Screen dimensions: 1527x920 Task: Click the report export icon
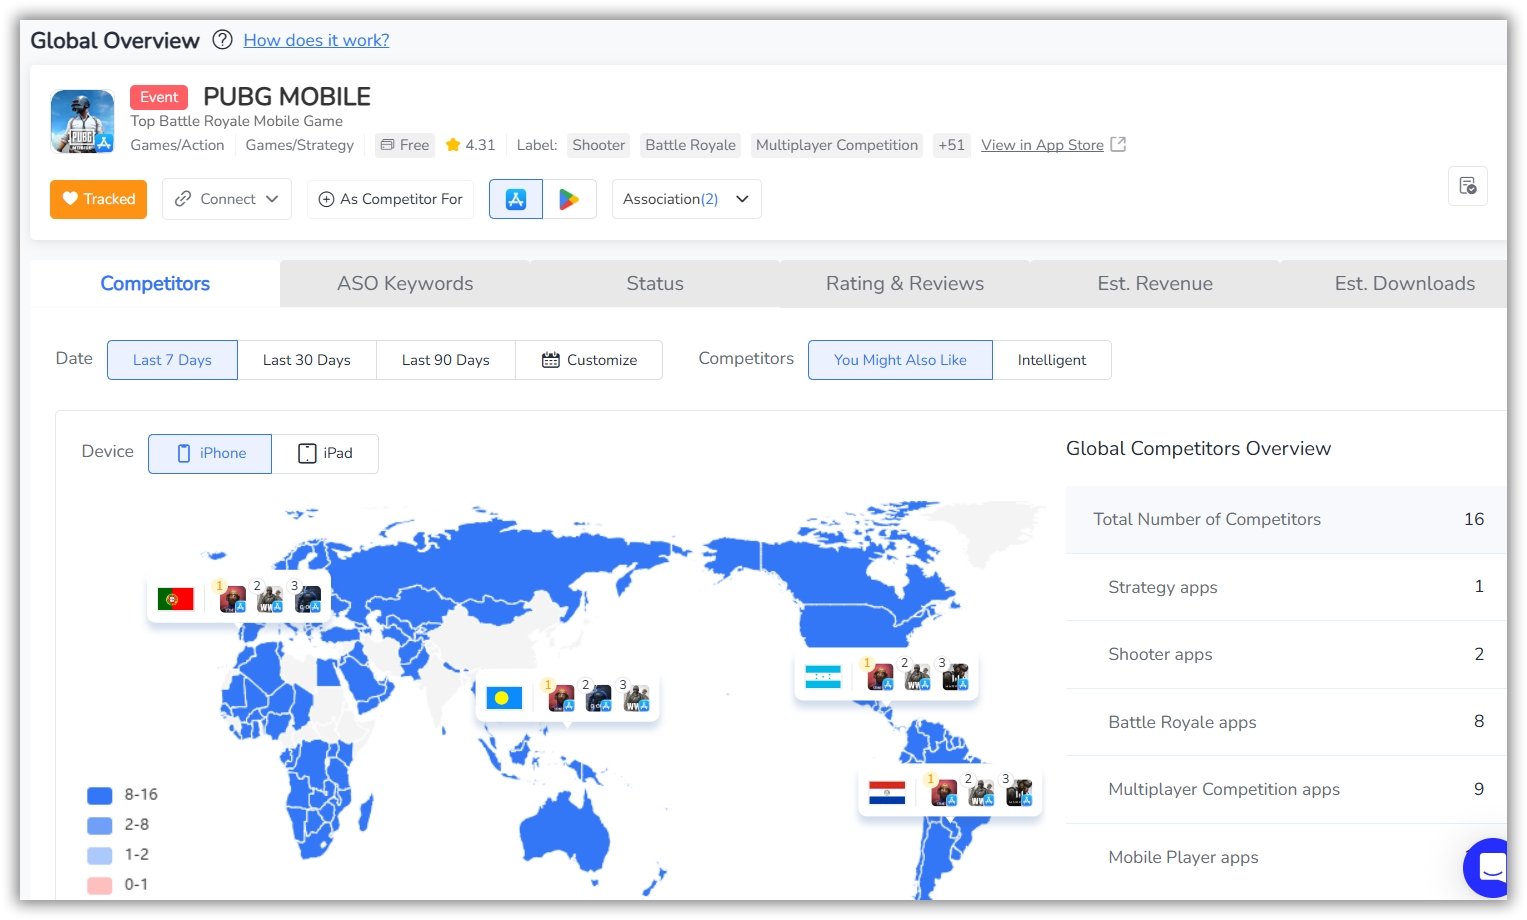pyautogui.click(x=1467, y=186)
